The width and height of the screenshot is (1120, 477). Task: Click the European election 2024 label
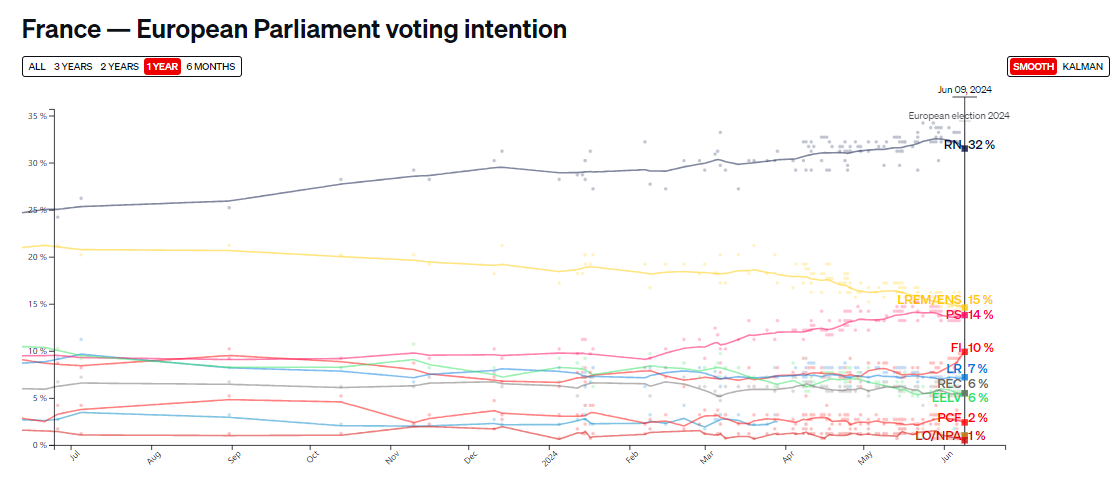point(959,115)
